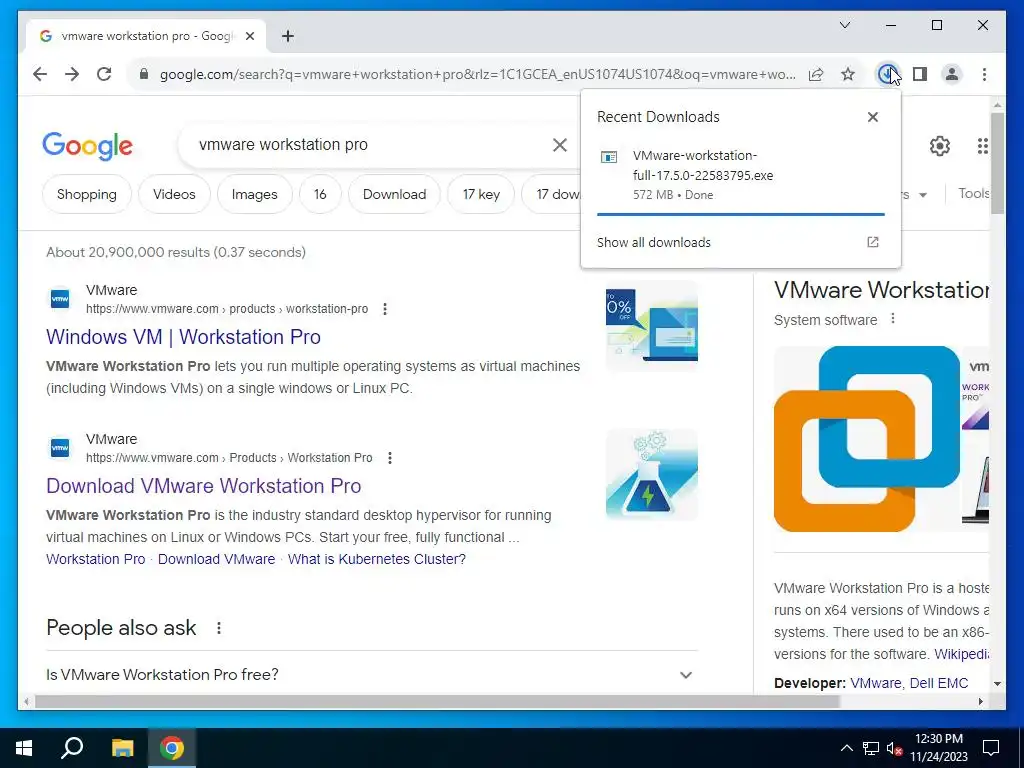Image resolution: width=1024 pixels, height=768 pixels.
Task: Expand 'Is VMware Workstation Pro free?' question
Action: pos(372,675)
